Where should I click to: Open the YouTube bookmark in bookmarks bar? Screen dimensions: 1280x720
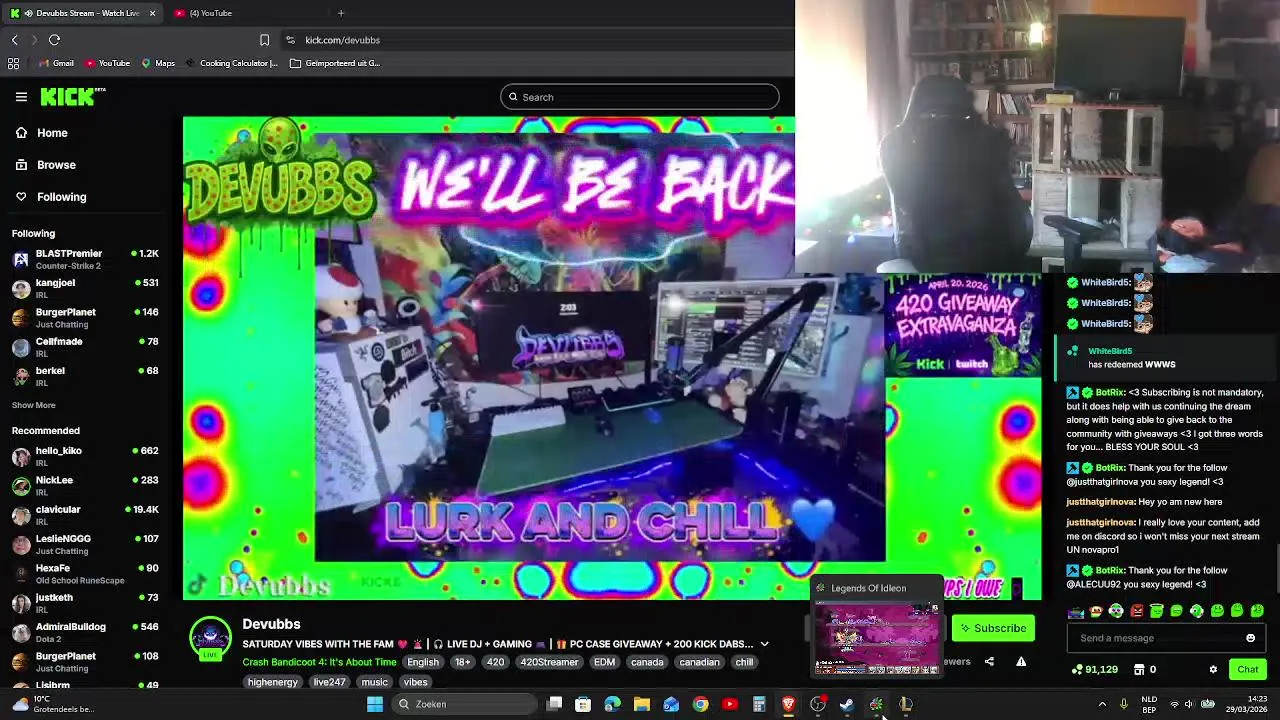pyautogui.click(x=108, y=63)
